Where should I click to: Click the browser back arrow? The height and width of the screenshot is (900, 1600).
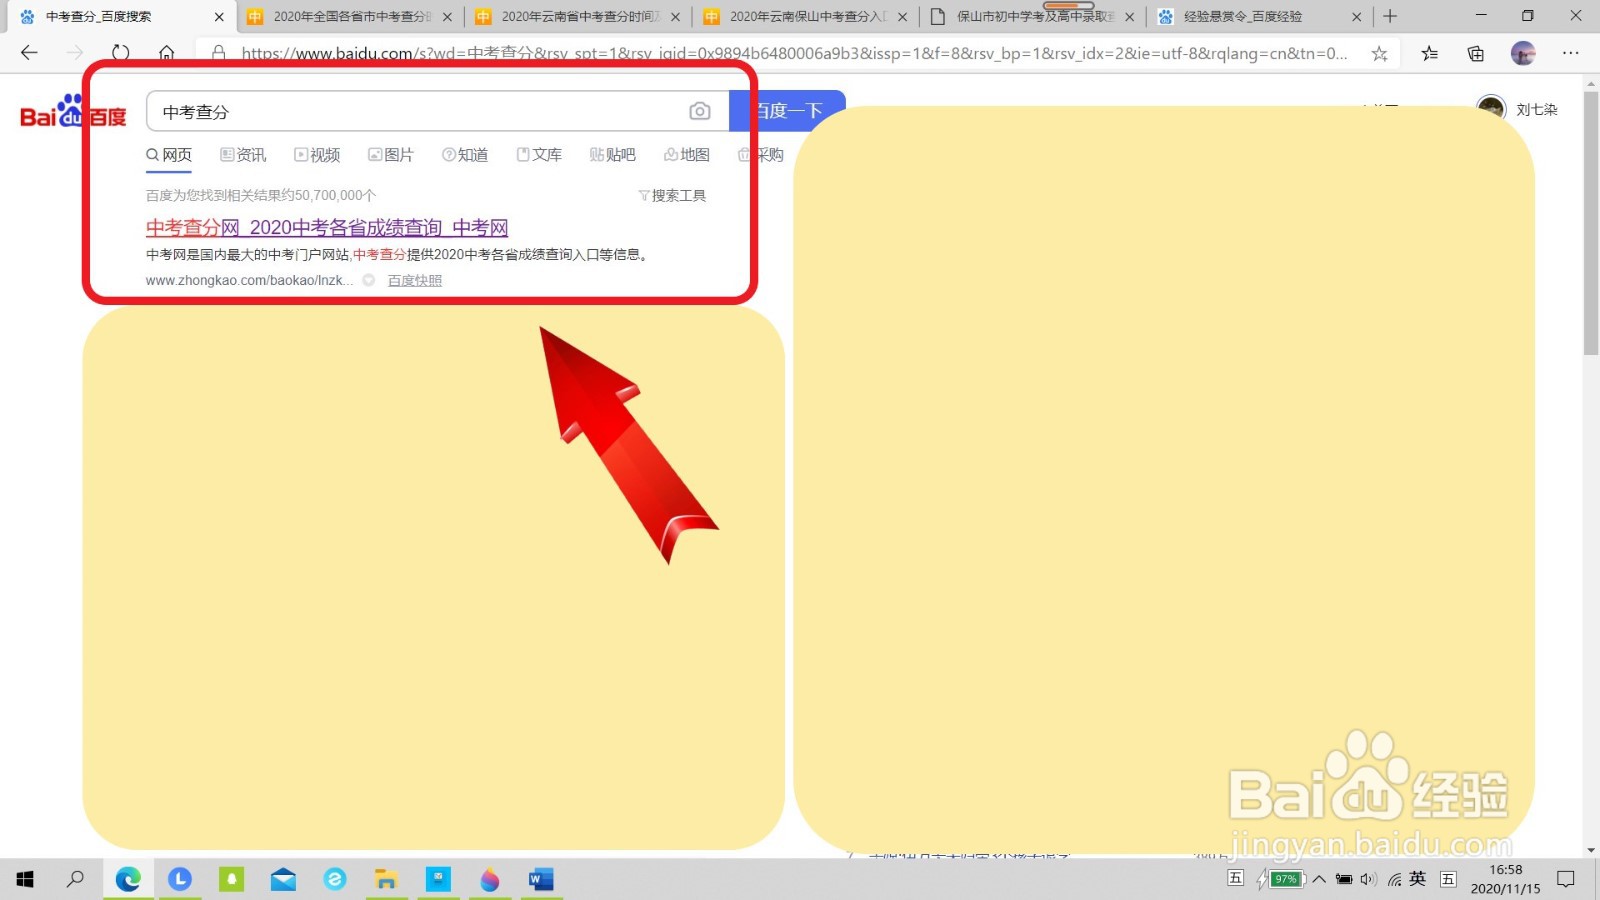coord(29,53)
